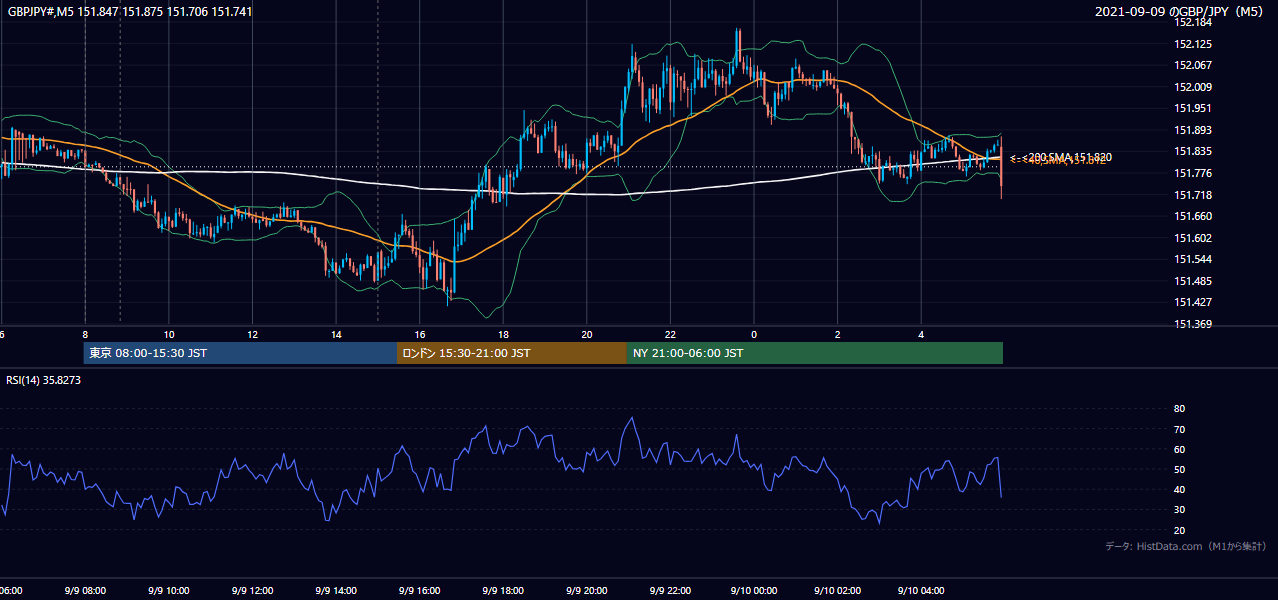Select the ロンドン 15:30-21:00 JST session bar

pyautogui.click(x=512, y=353)
